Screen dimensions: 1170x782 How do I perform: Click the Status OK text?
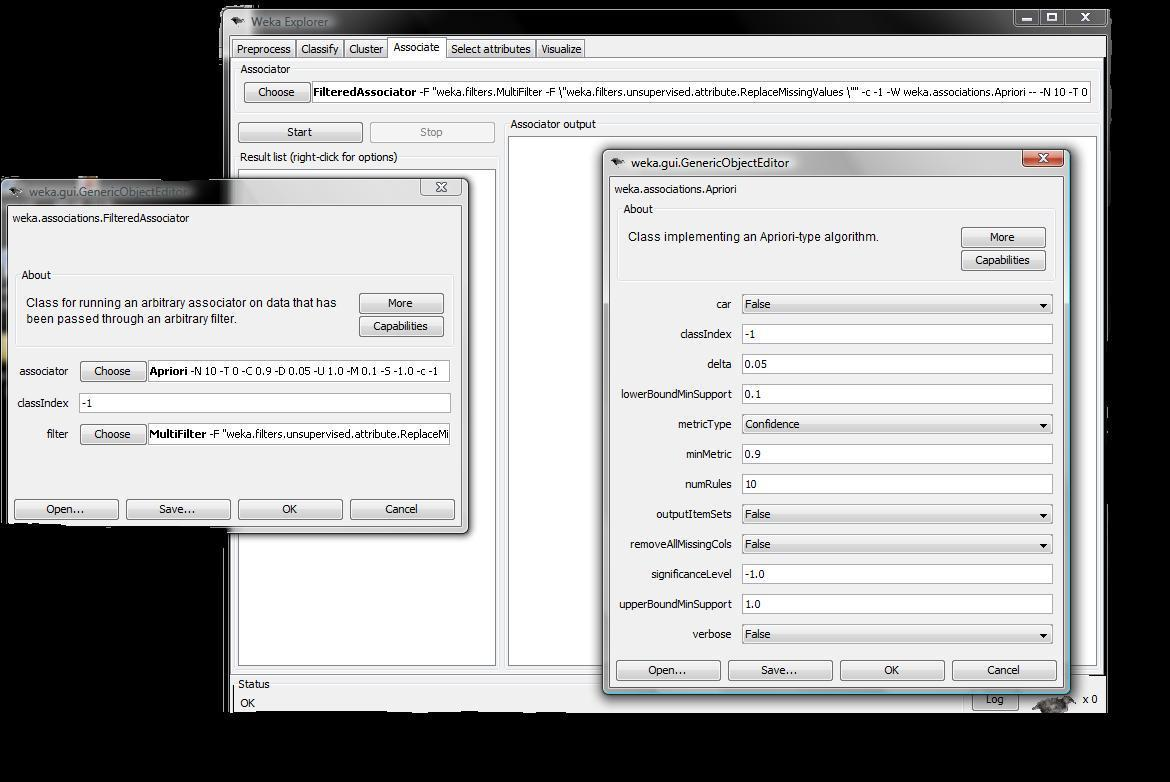pyautogui.click(x=248, y=703)
